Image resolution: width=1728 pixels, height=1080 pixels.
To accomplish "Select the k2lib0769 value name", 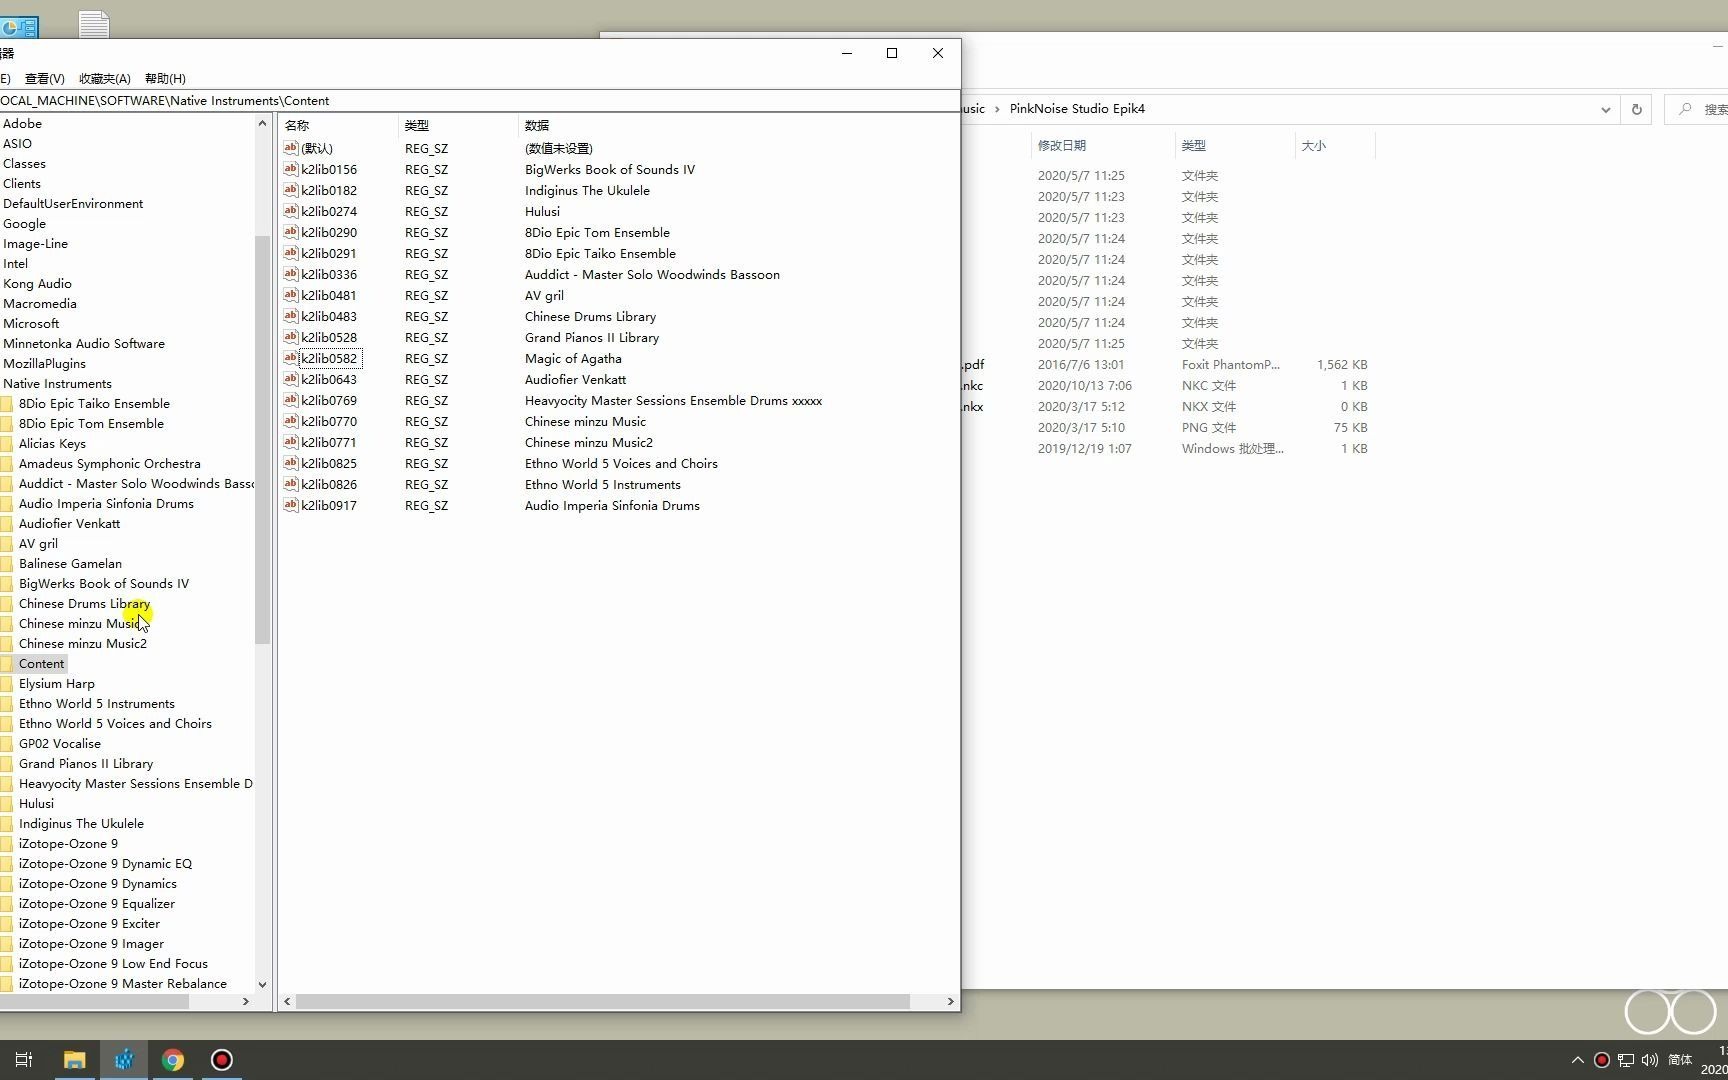I will tap(329, 400).
